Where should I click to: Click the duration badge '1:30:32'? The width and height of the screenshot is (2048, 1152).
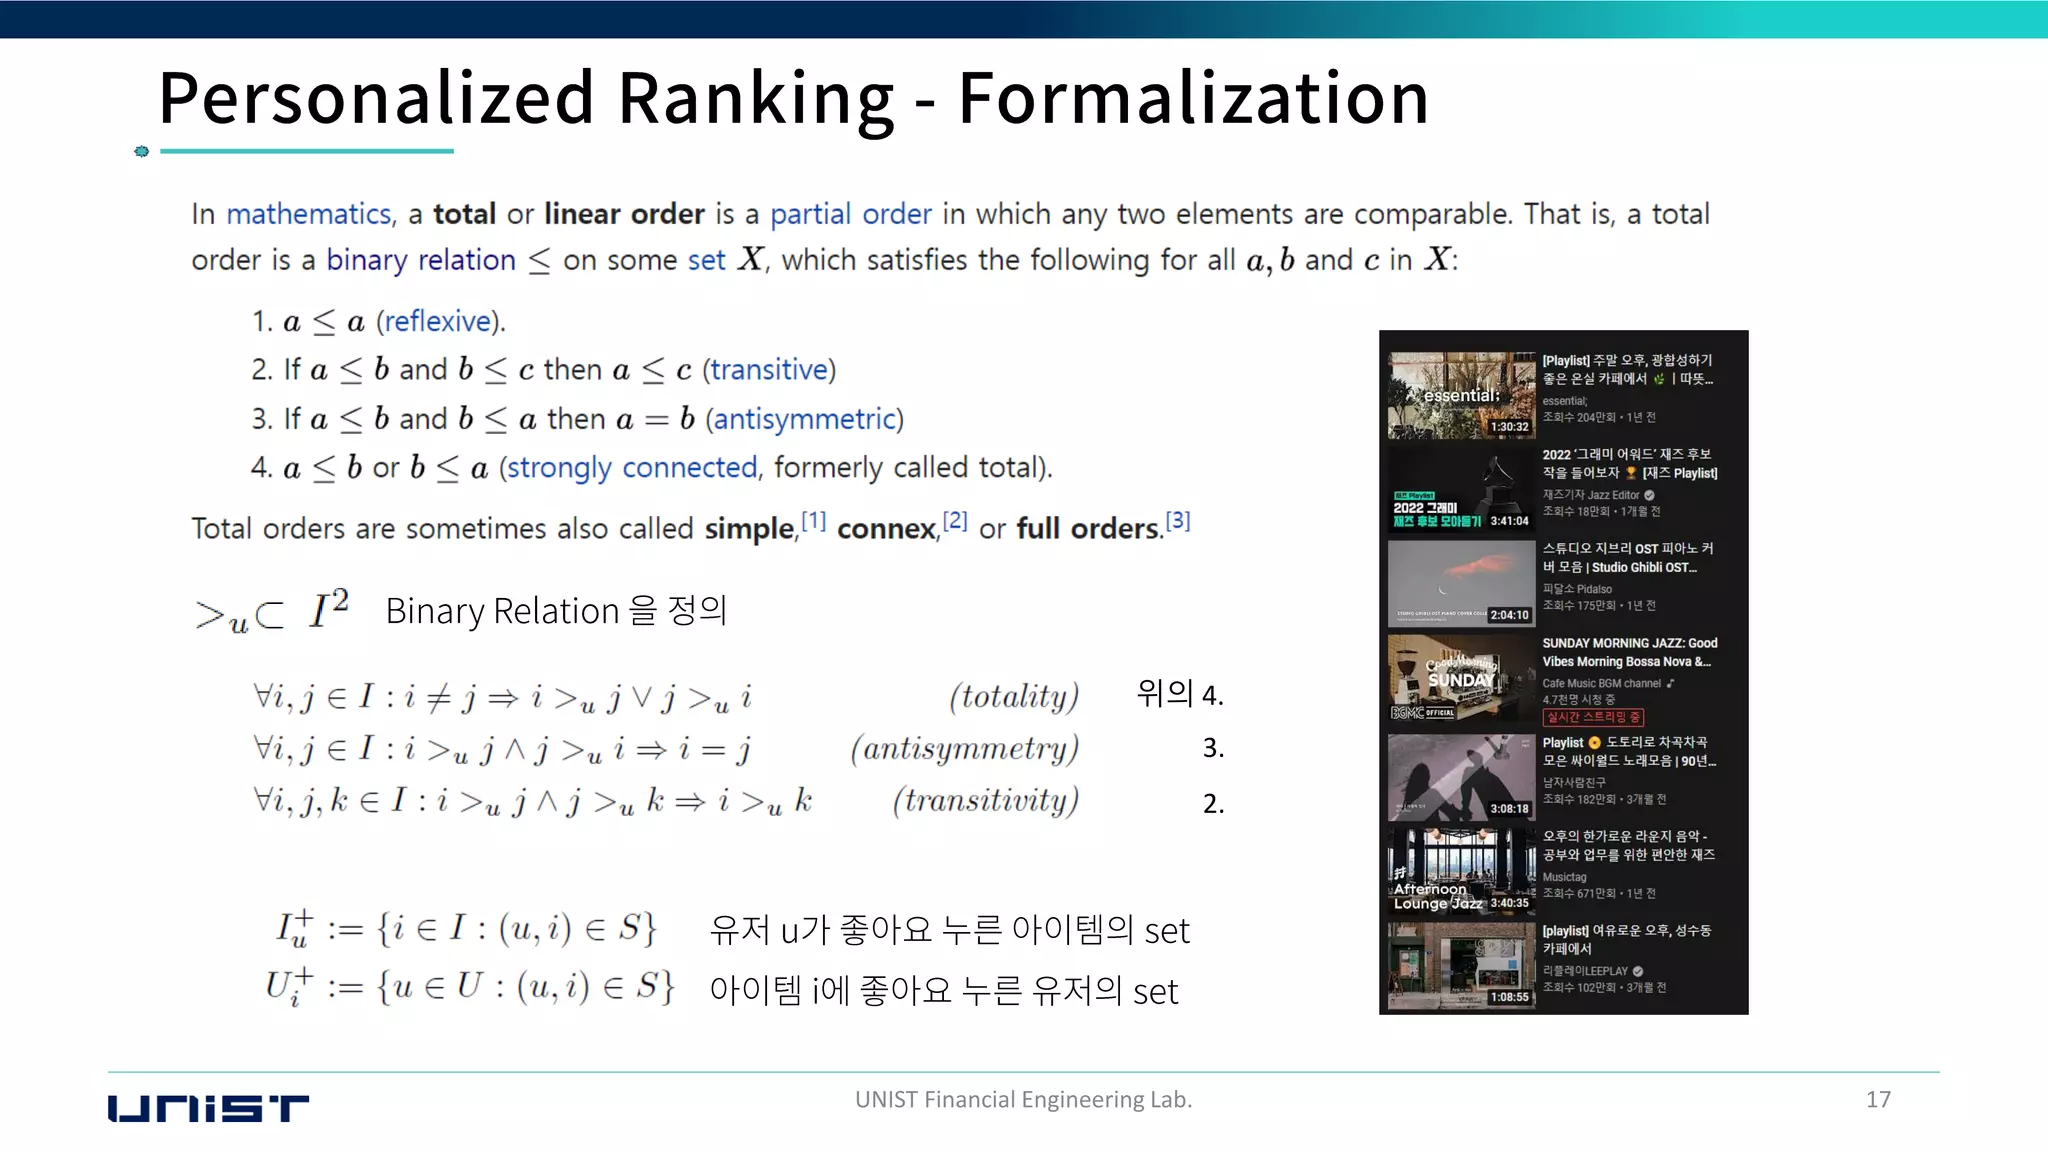(x=1510, y=427)
